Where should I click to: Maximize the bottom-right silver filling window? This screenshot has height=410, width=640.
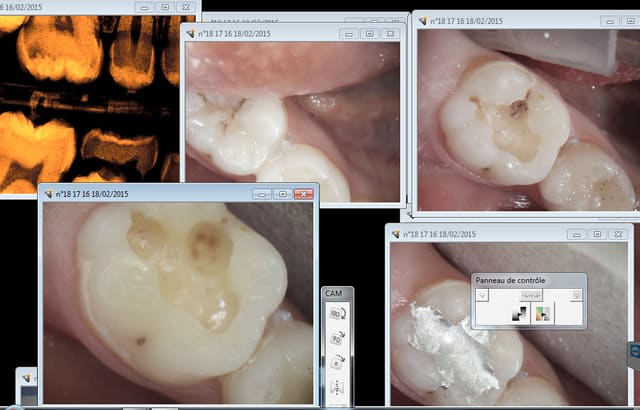click(597, 234)
